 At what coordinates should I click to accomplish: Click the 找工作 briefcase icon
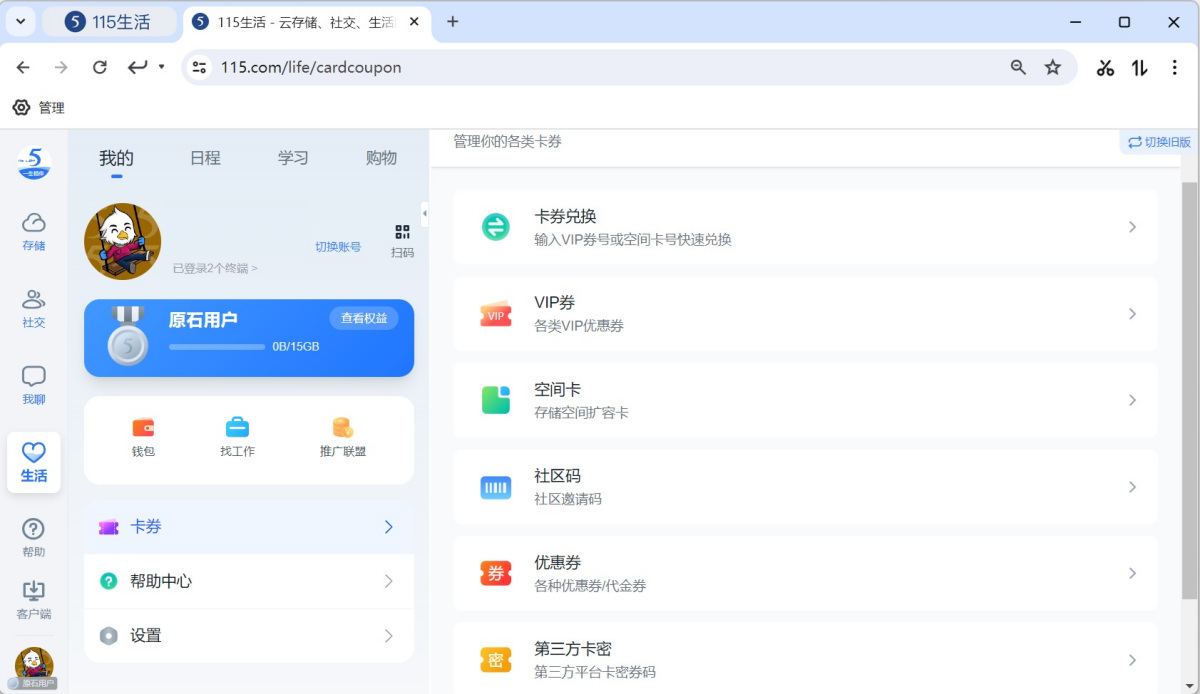[237, 428]
